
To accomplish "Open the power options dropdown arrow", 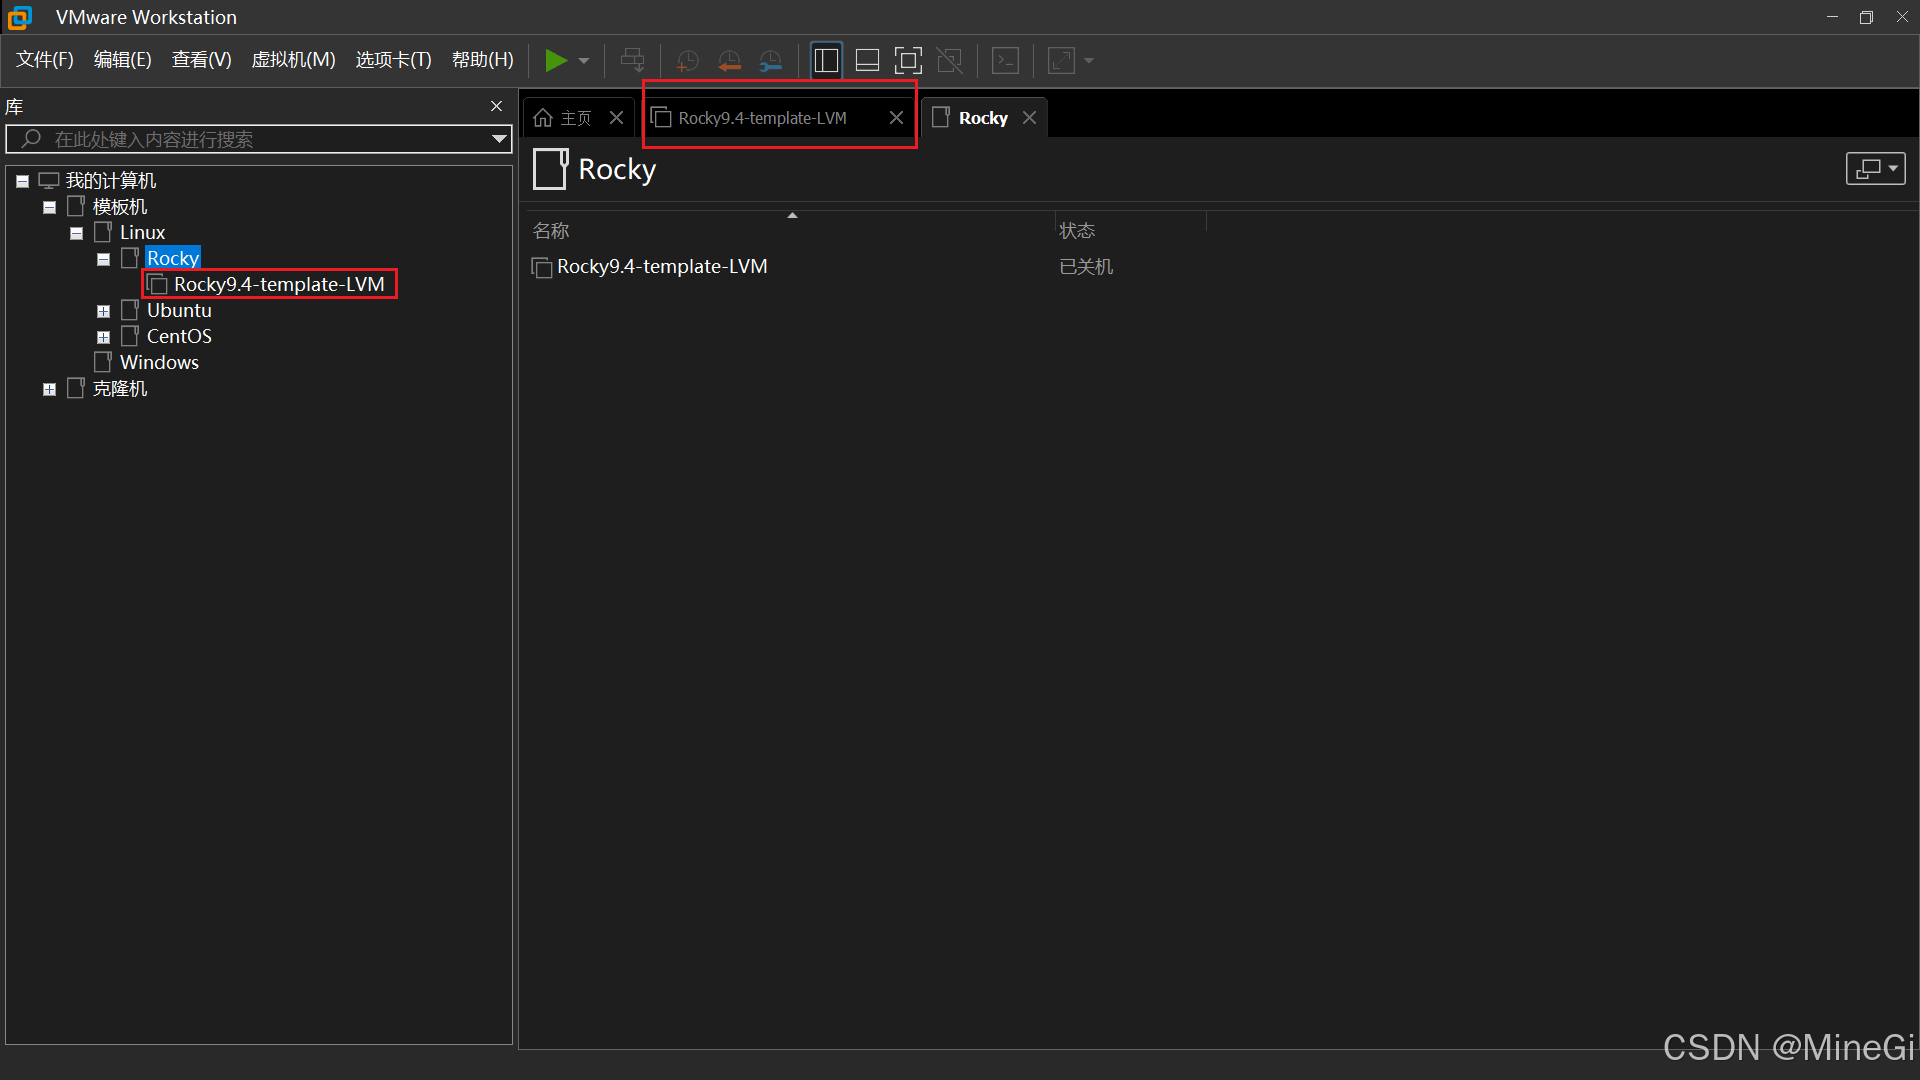I will coord(584,61).
